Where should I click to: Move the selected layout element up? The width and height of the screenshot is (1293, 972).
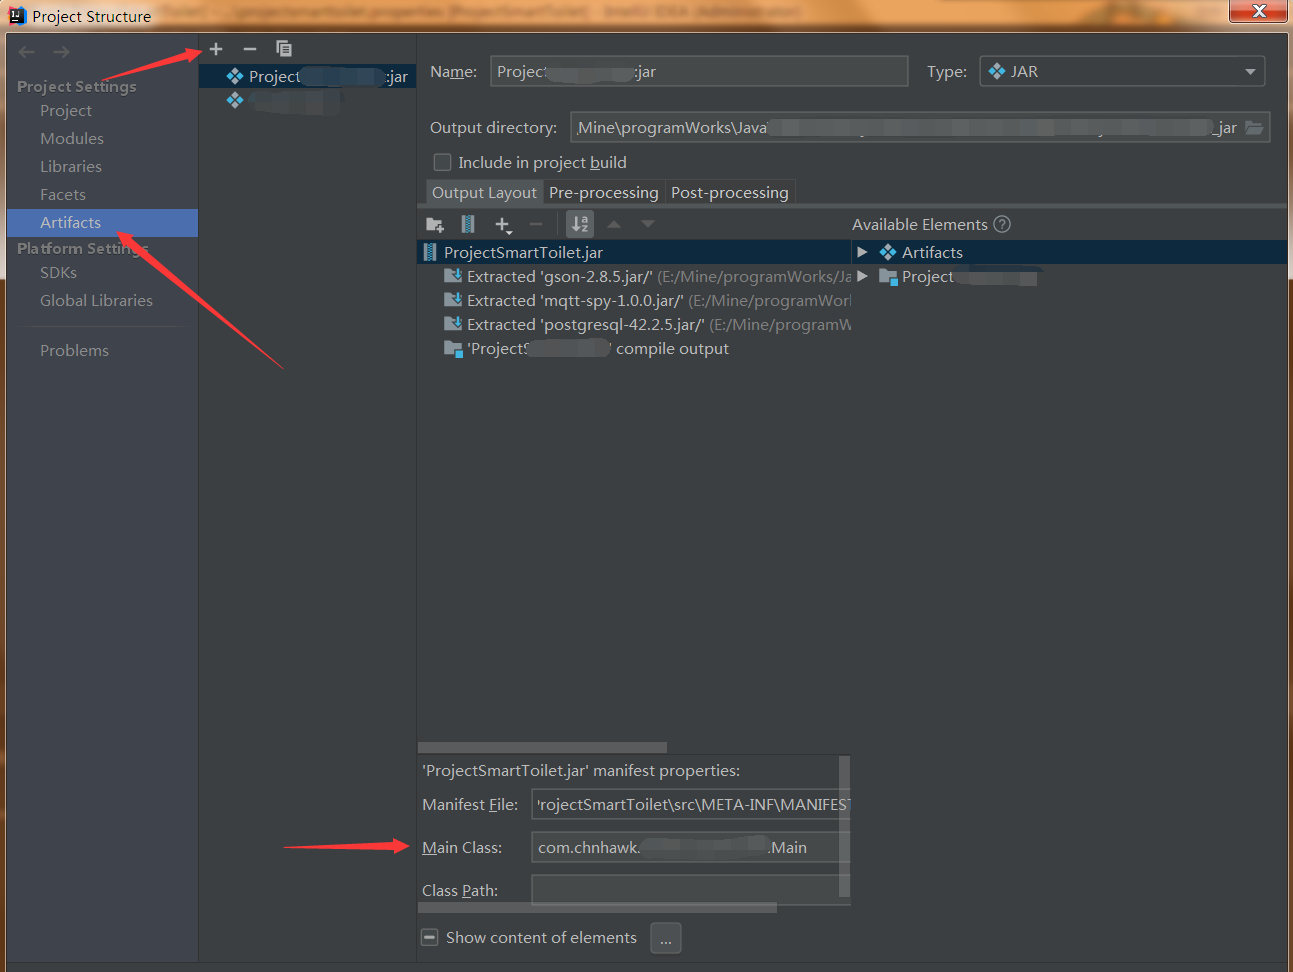point(614,225)
